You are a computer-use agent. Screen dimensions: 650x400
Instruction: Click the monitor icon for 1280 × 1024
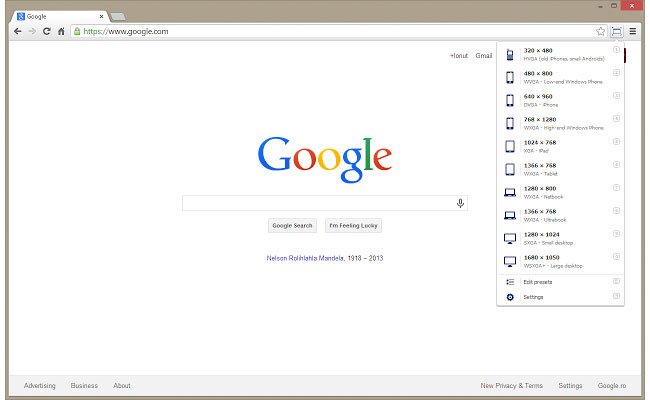510,238
